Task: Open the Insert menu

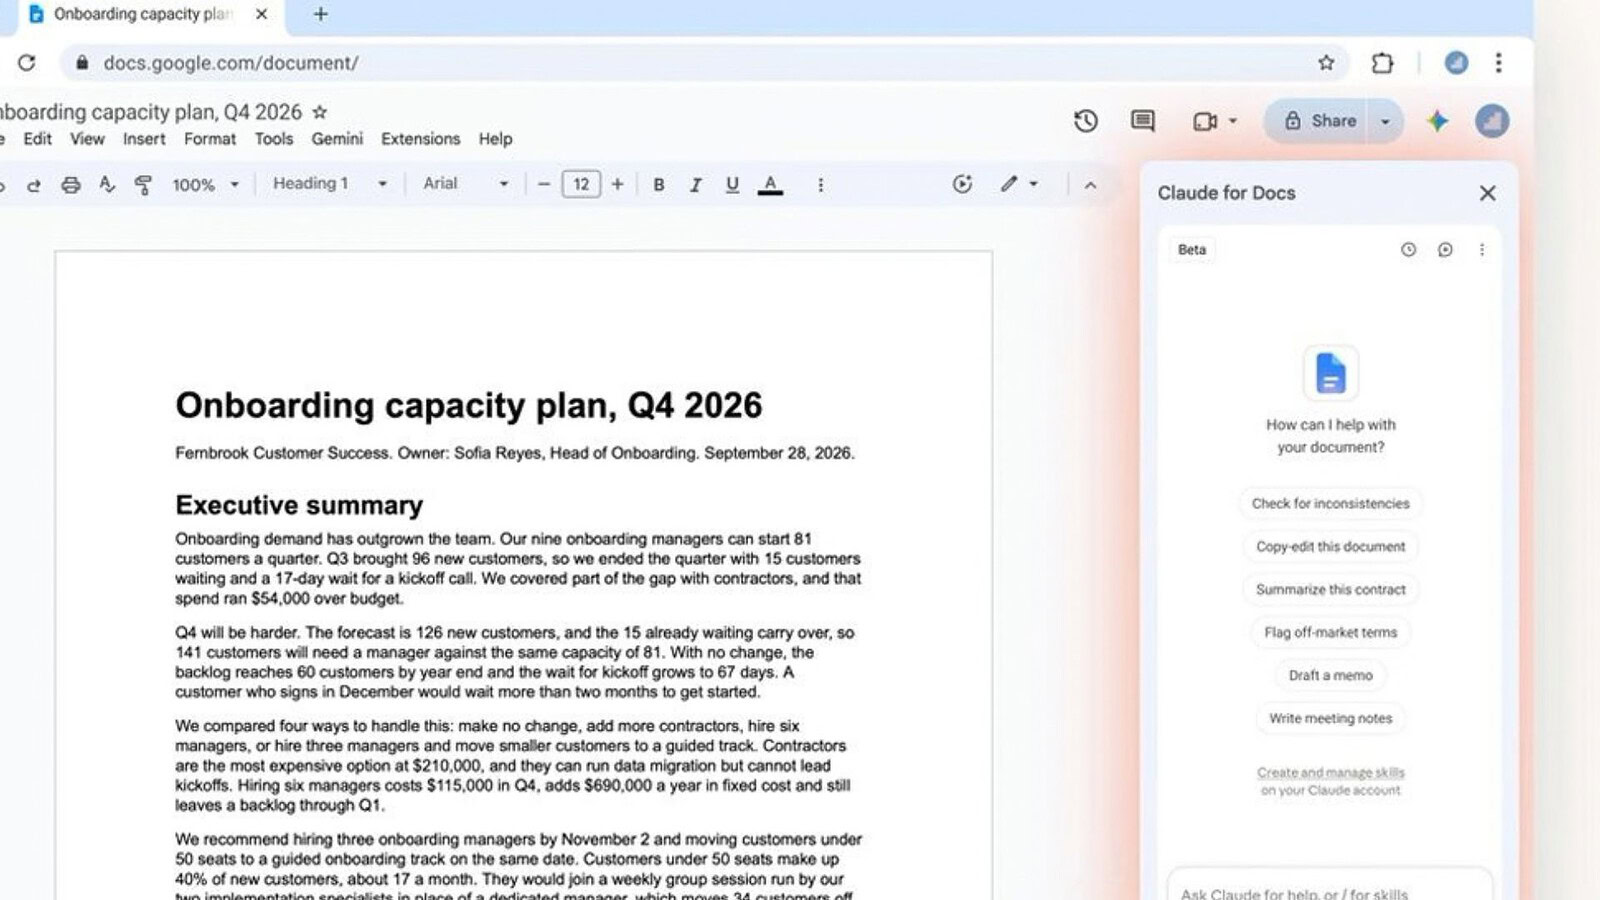Action: tap(144, 139)
